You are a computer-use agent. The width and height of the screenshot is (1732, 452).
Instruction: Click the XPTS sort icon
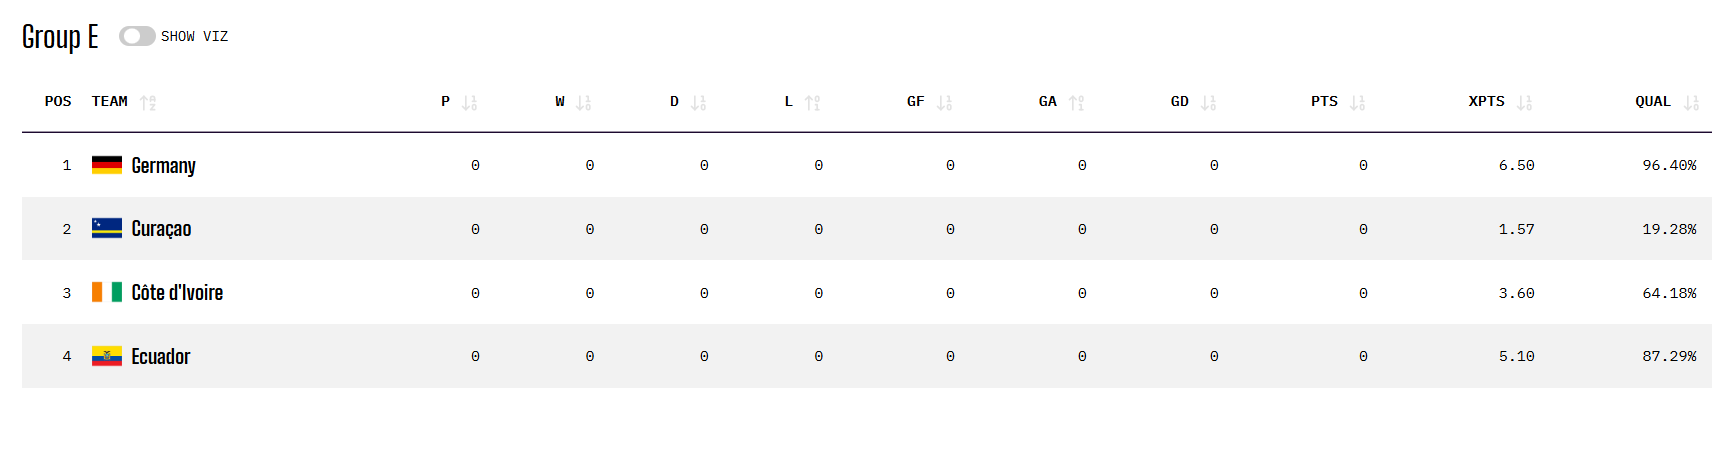(x=1524, y=102)
